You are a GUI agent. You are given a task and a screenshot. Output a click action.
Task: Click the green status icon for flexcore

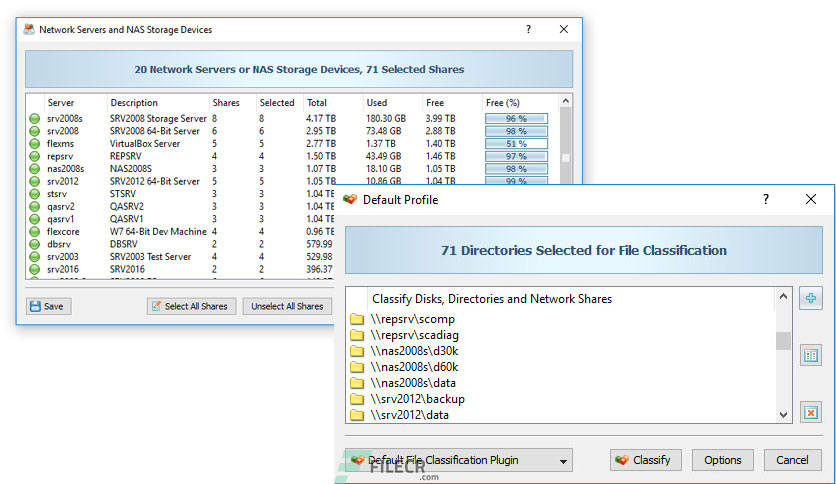[35, 231]
